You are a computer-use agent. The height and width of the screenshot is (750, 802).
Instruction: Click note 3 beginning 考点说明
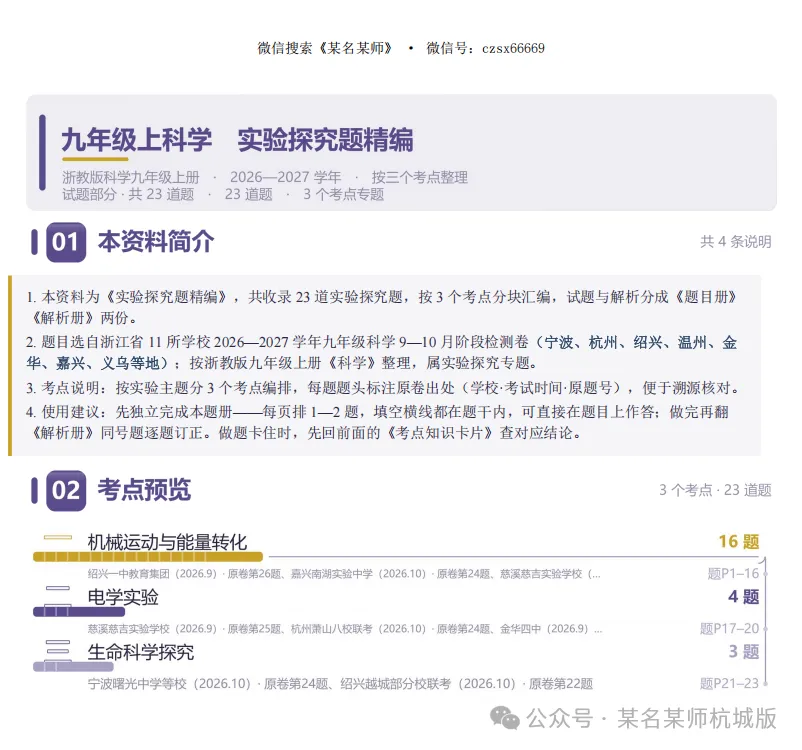(384, 388)
